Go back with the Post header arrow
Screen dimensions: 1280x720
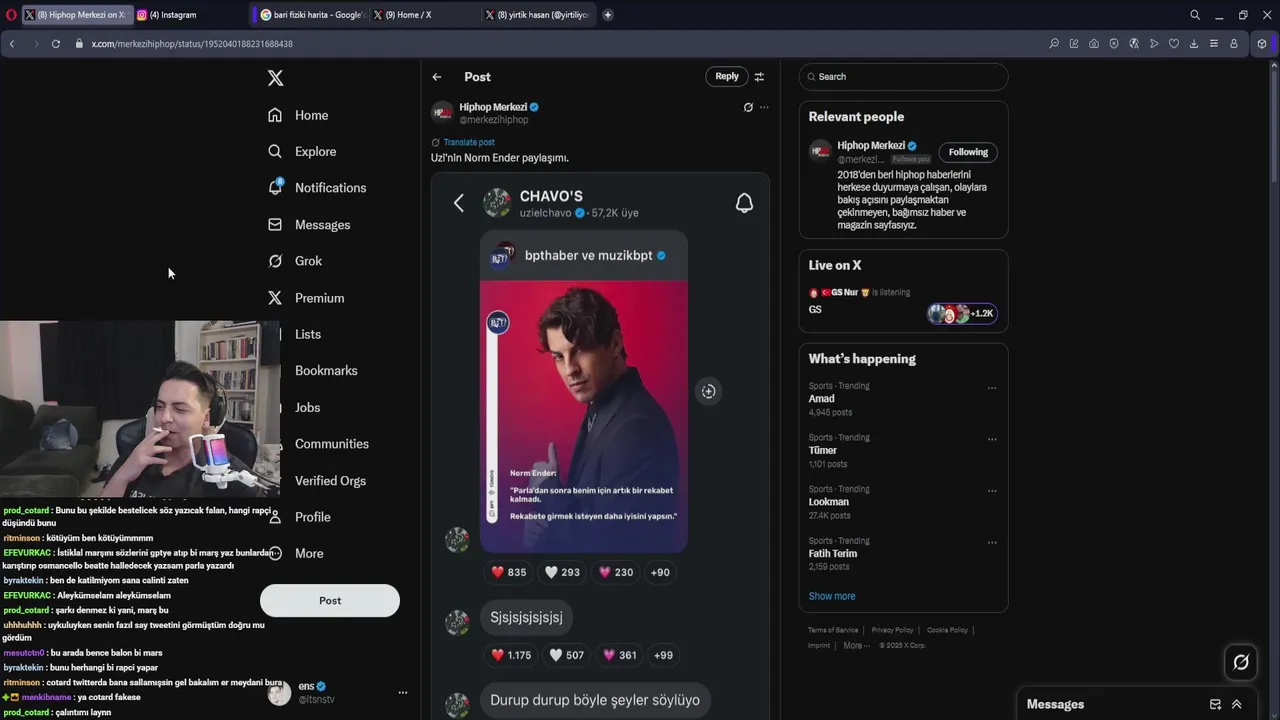point(437,77)
